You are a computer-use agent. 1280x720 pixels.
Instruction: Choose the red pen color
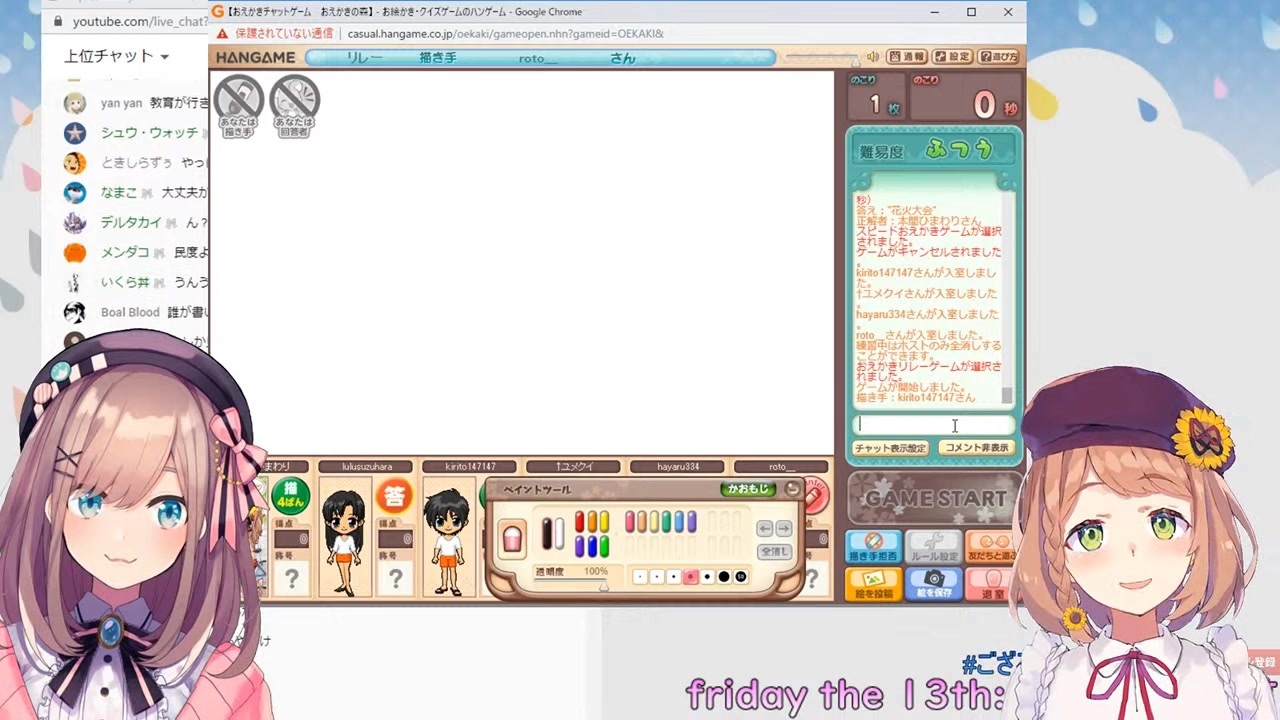[x=580, y=522]
